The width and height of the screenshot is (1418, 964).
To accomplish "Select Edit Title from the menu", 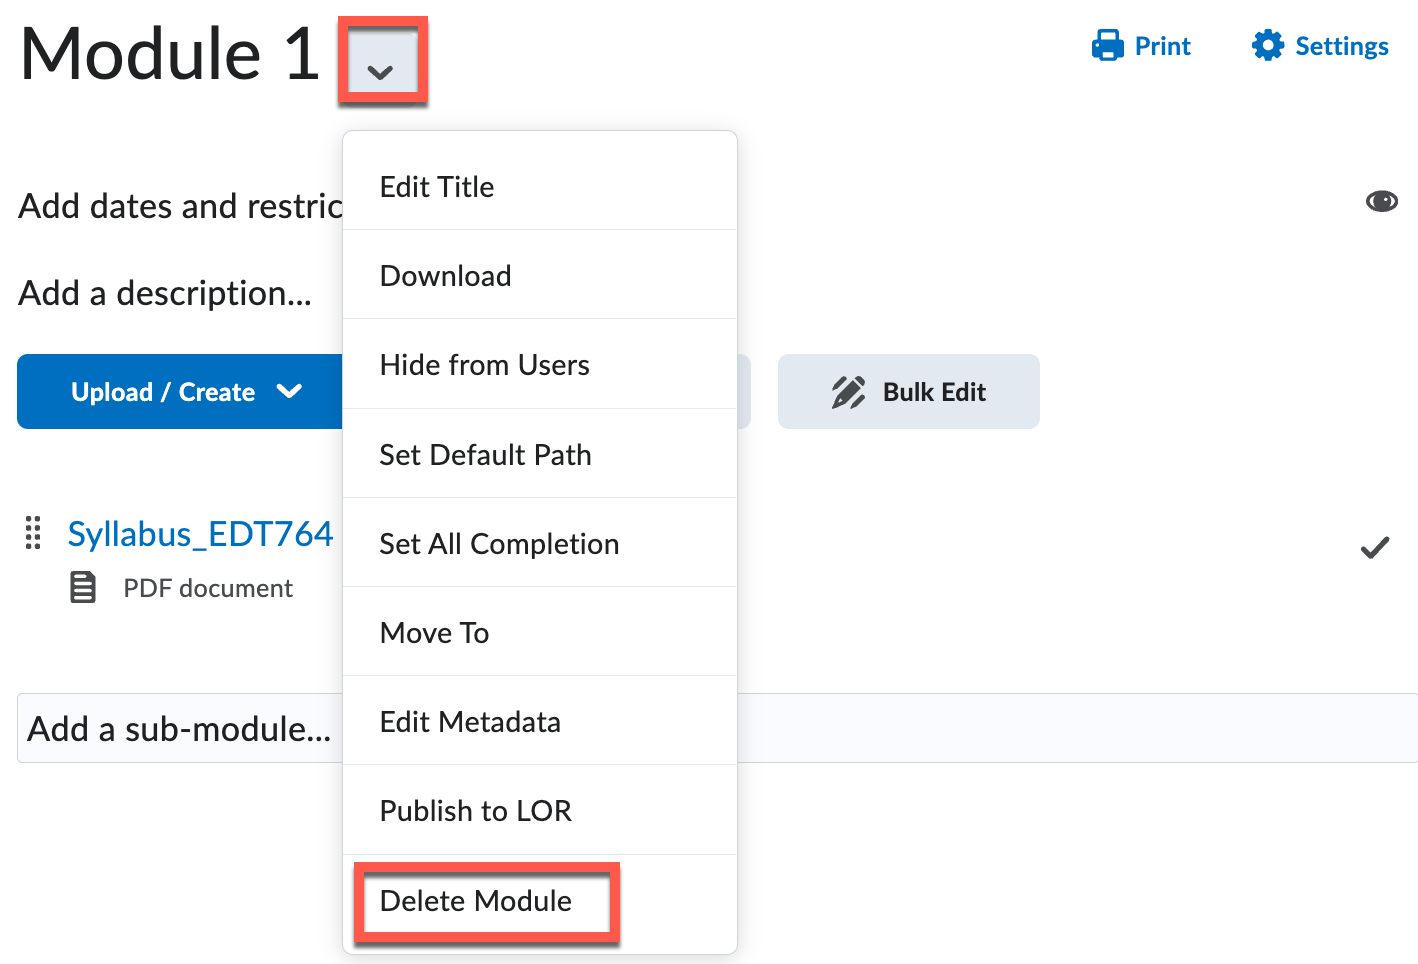I will (x=436, y=186).
